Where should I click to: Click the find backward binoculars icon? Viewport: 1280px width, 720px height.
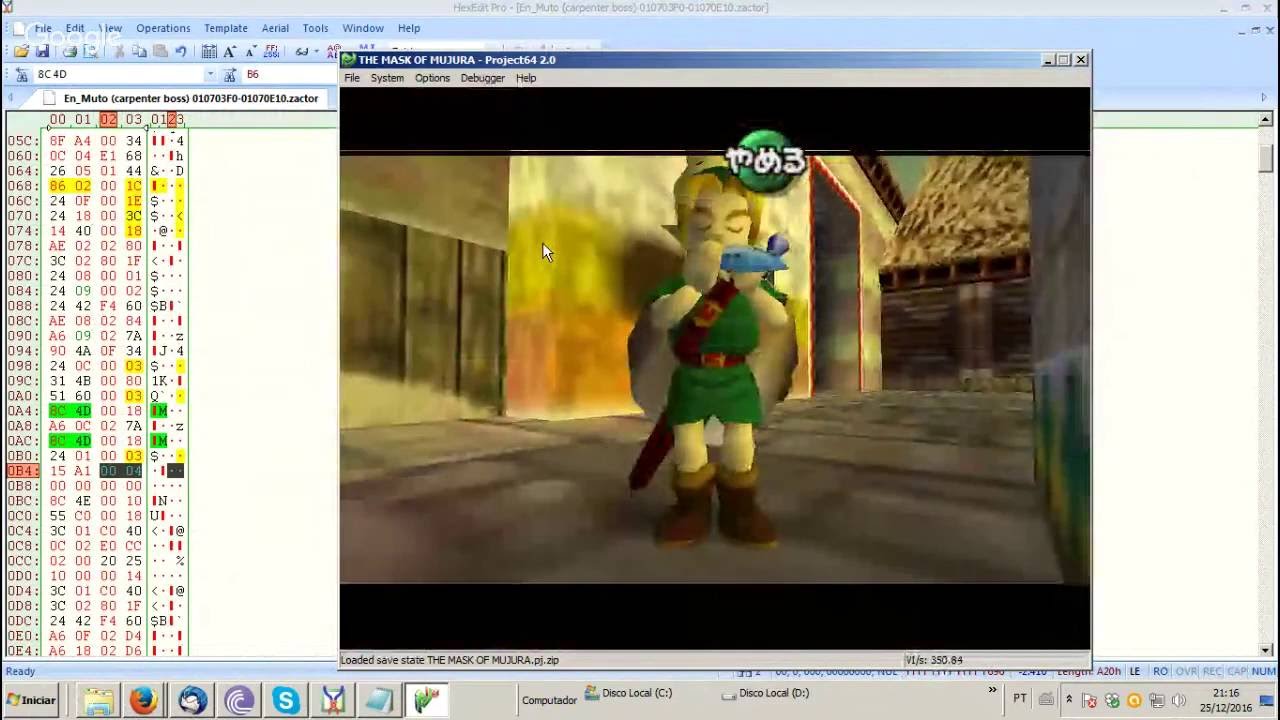(21, 75)
